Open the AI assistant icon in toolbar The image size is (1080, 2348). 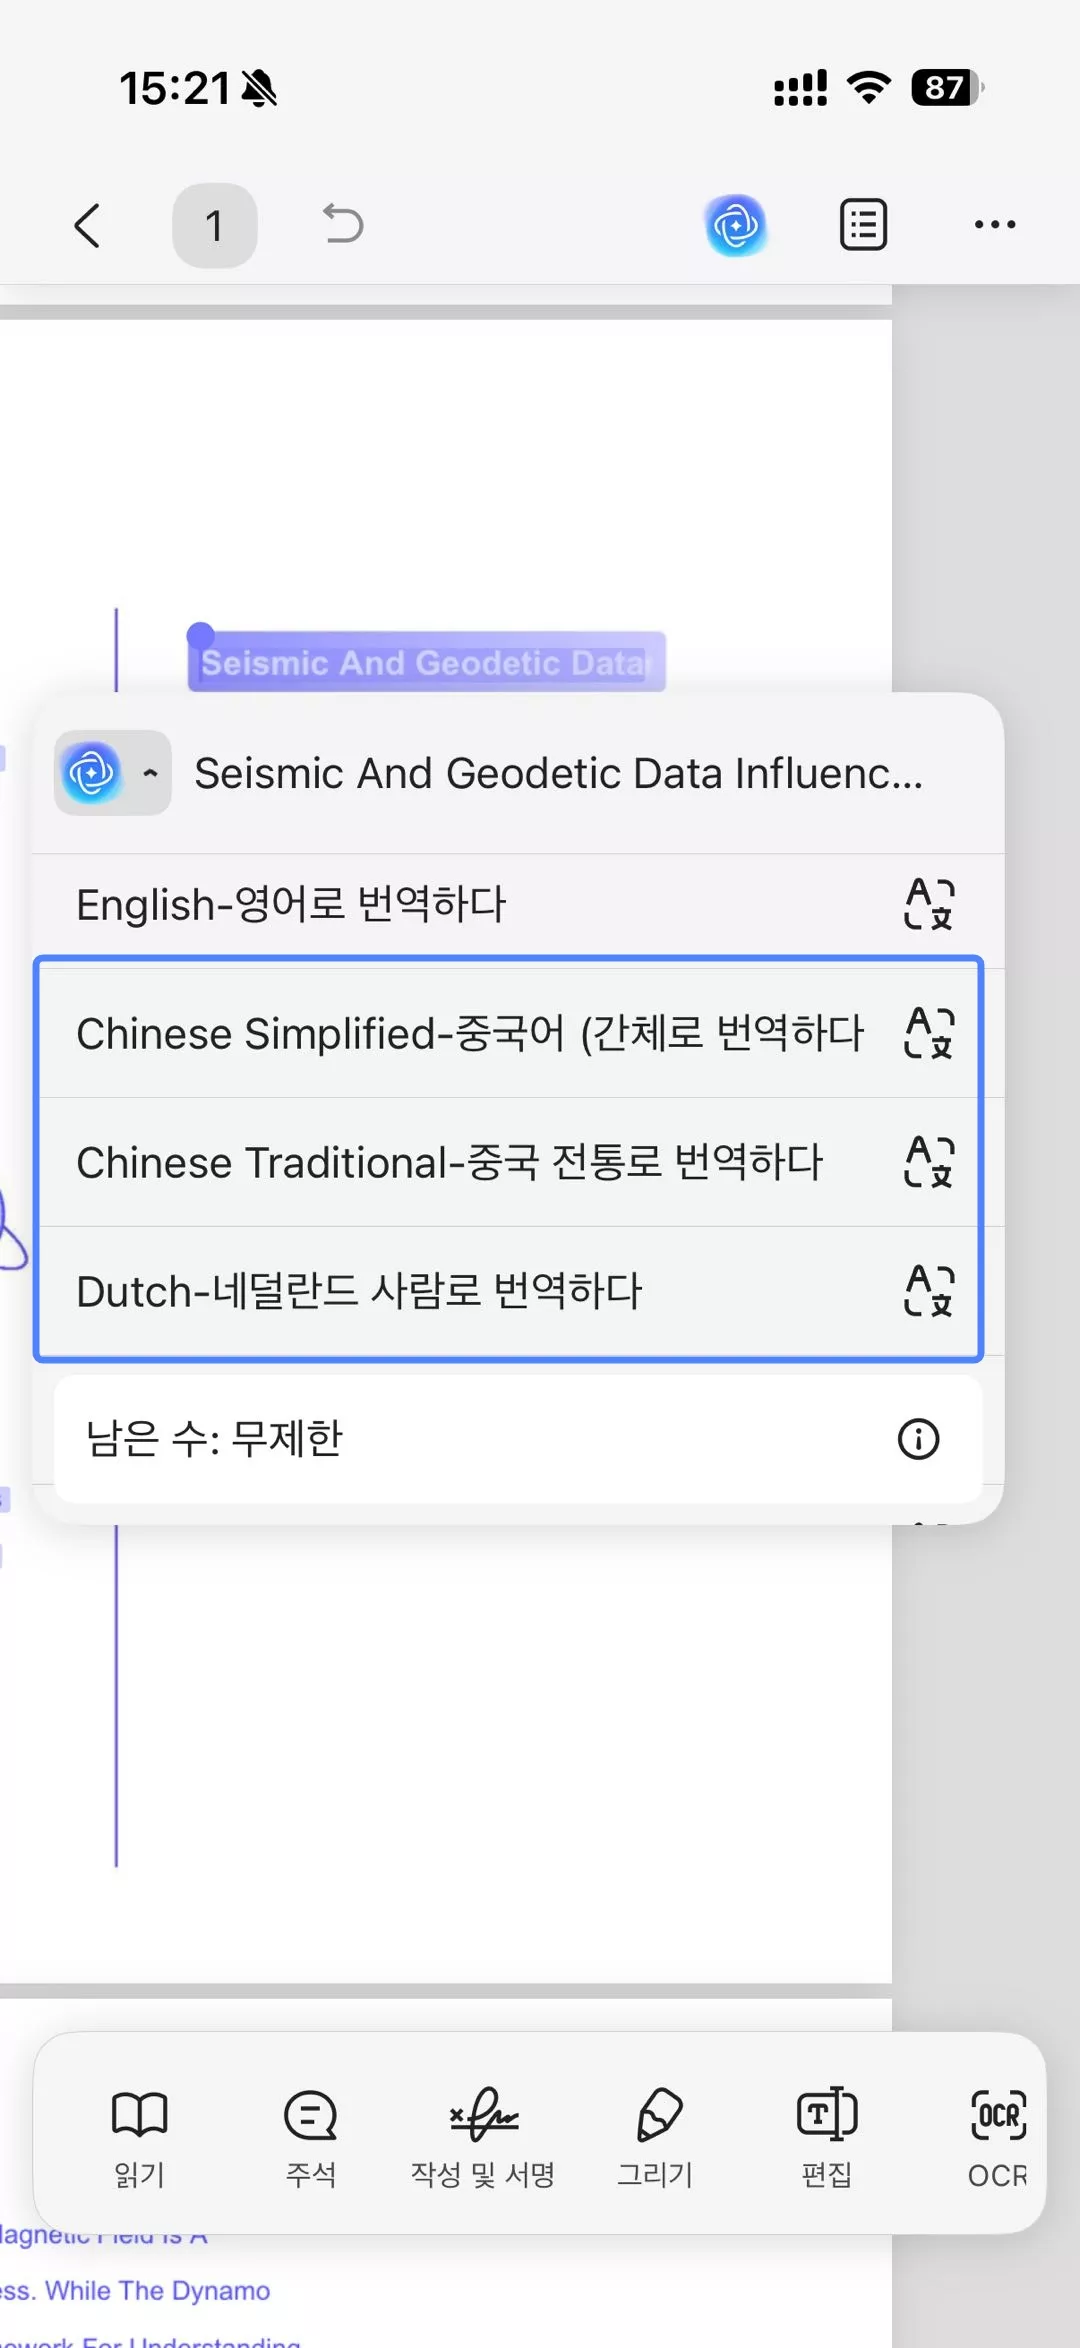point(736,224)
